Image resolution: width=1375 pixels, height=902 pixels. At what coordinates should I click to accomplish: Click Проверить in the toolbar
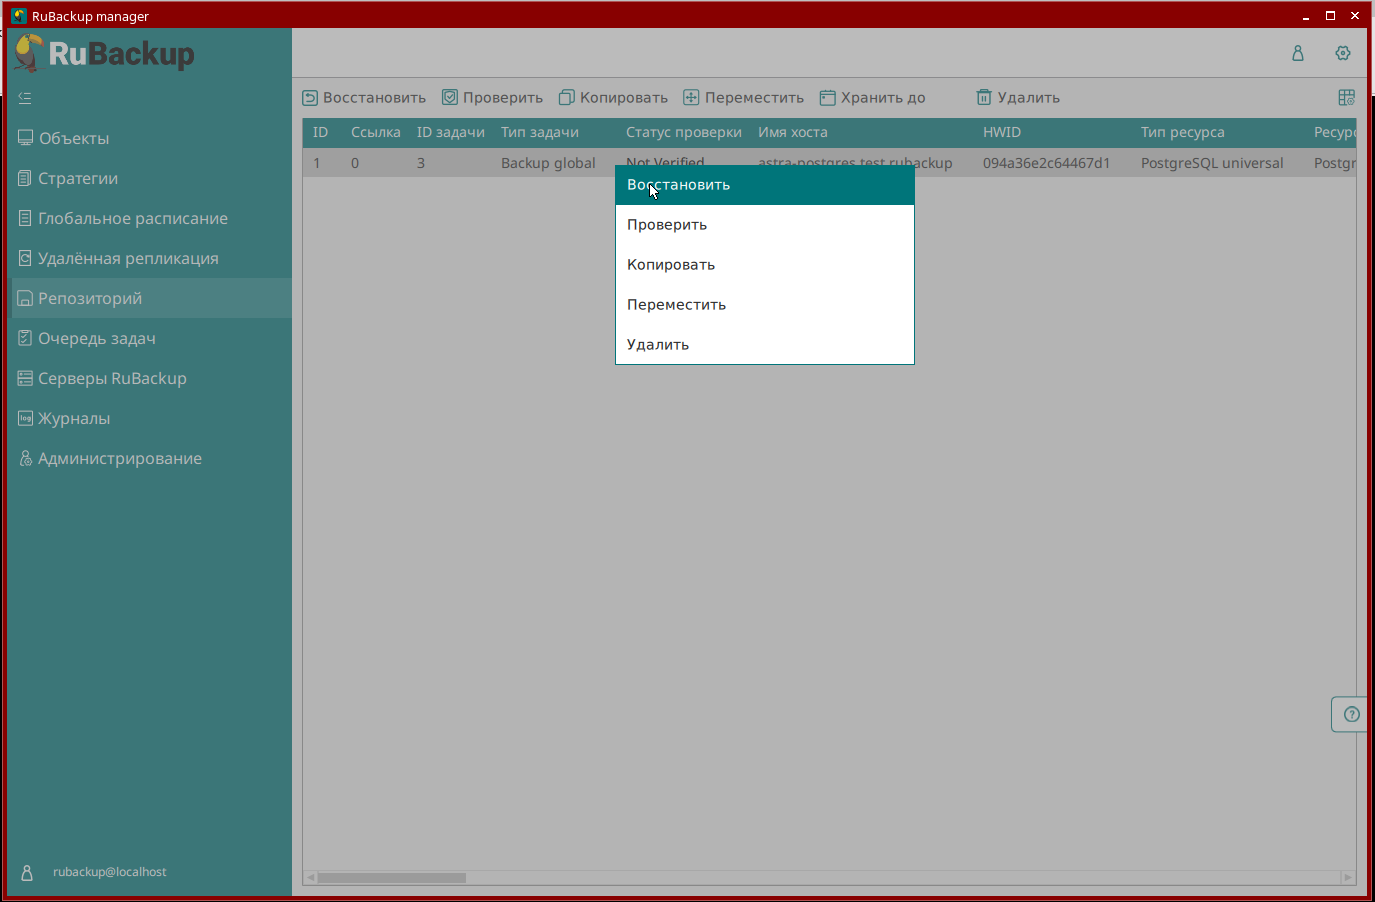[x=492, y=98]
